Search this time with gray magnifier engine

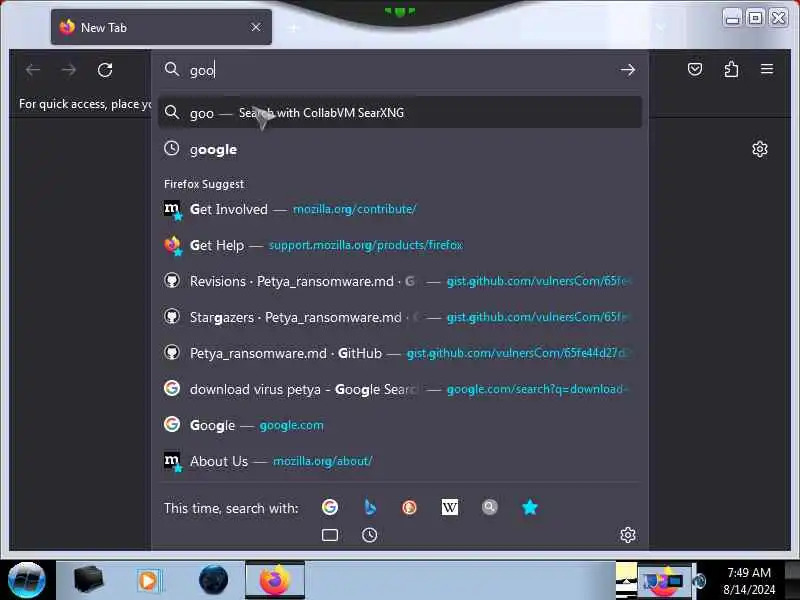tap(489, 507)
